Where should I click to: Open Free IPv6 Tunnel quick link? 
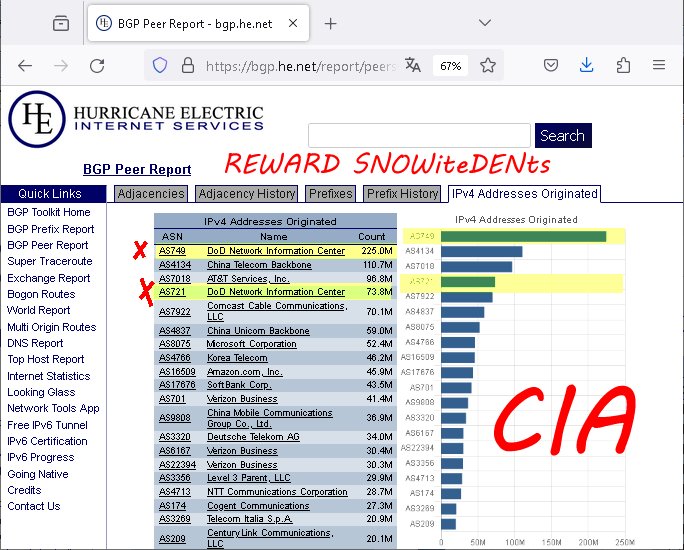(47, 425)
